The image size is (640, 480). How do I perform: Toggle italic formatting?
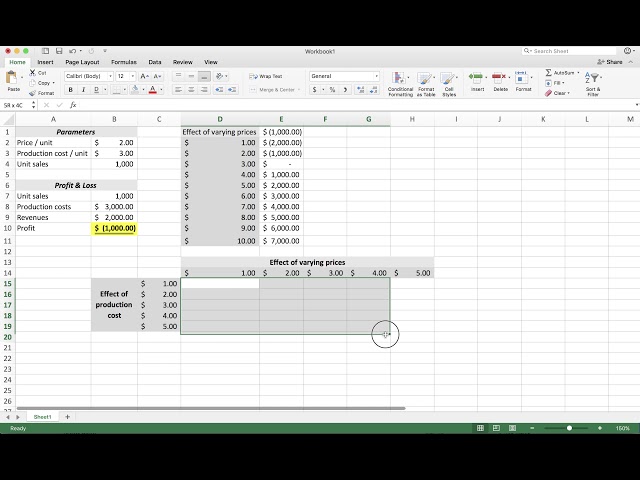click(x=83, y=90)
